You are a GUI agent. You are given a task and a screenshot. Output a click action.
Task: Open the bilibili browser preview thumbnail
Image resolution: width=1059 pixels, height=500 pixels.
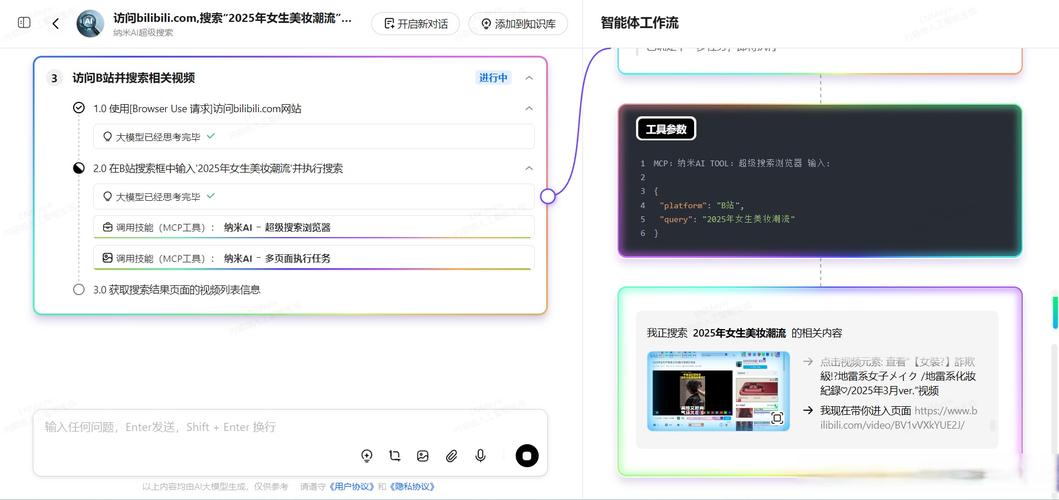[x=718, y=391]
